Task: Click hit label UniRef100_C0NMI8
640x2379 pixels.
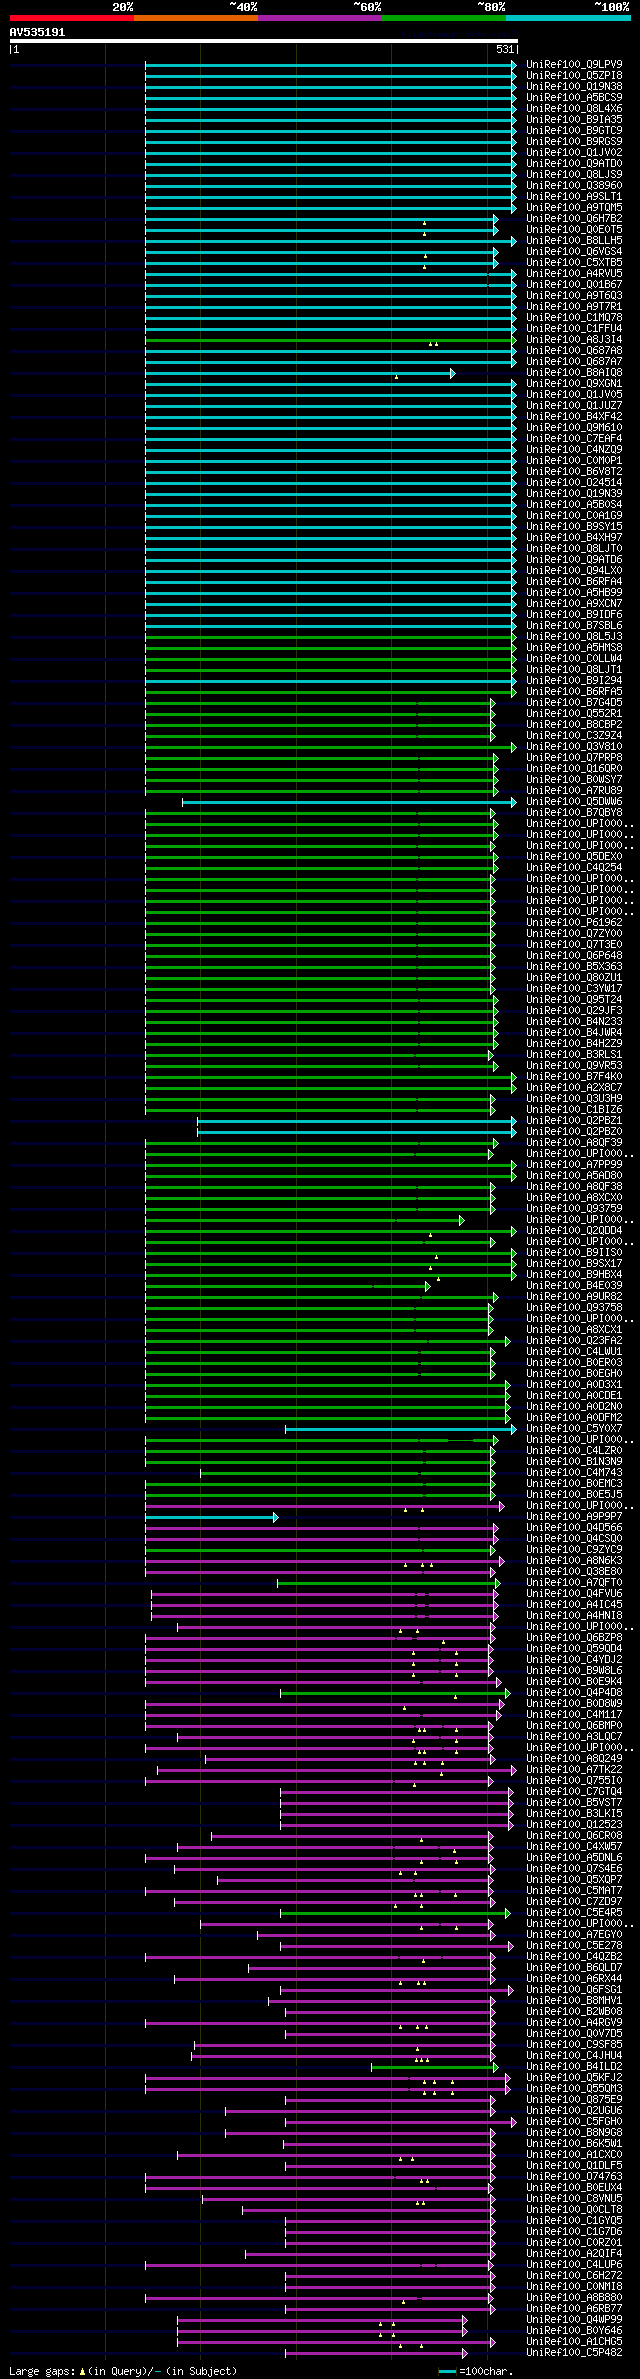Action: pyautogui.click(x=574, y=2287)
